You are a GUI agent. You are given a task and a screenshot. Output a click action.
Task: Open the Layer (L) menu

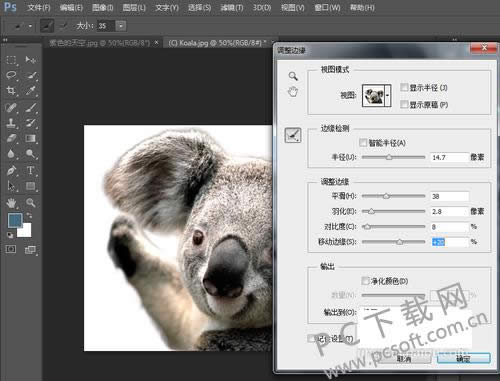pyautogui.click(x=134, y=7)
